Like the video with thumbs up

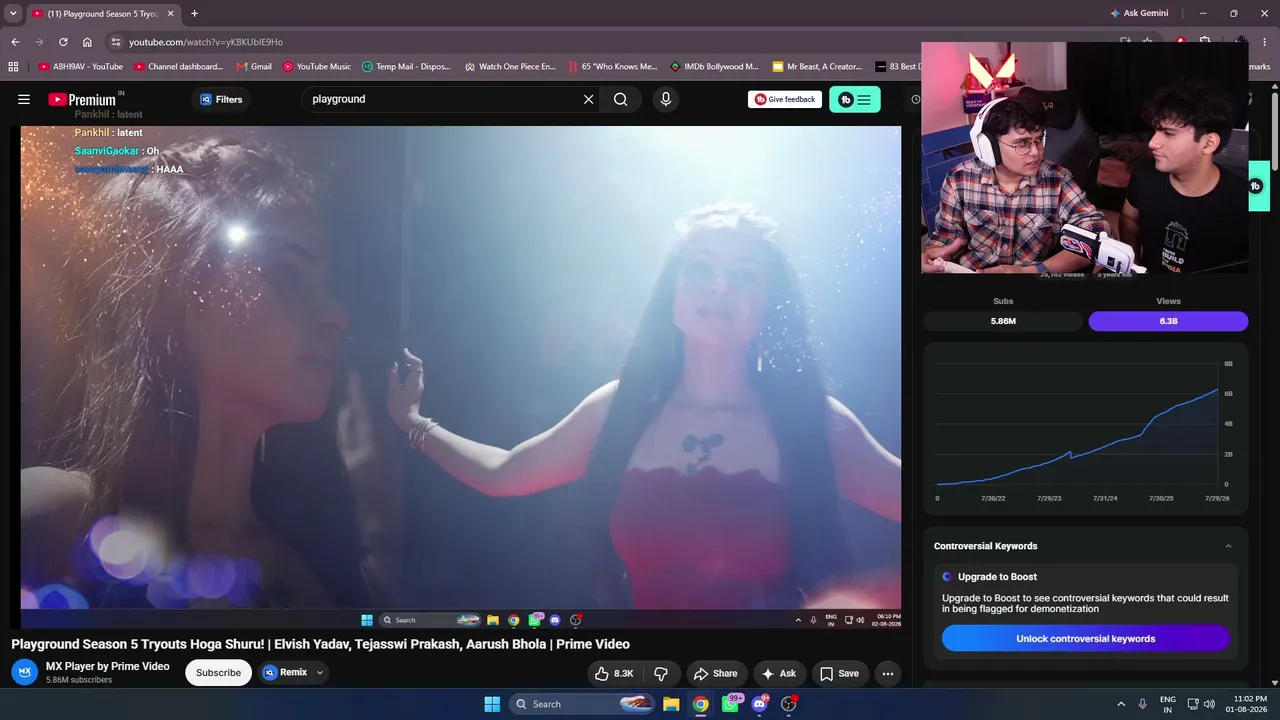(614, 673)
